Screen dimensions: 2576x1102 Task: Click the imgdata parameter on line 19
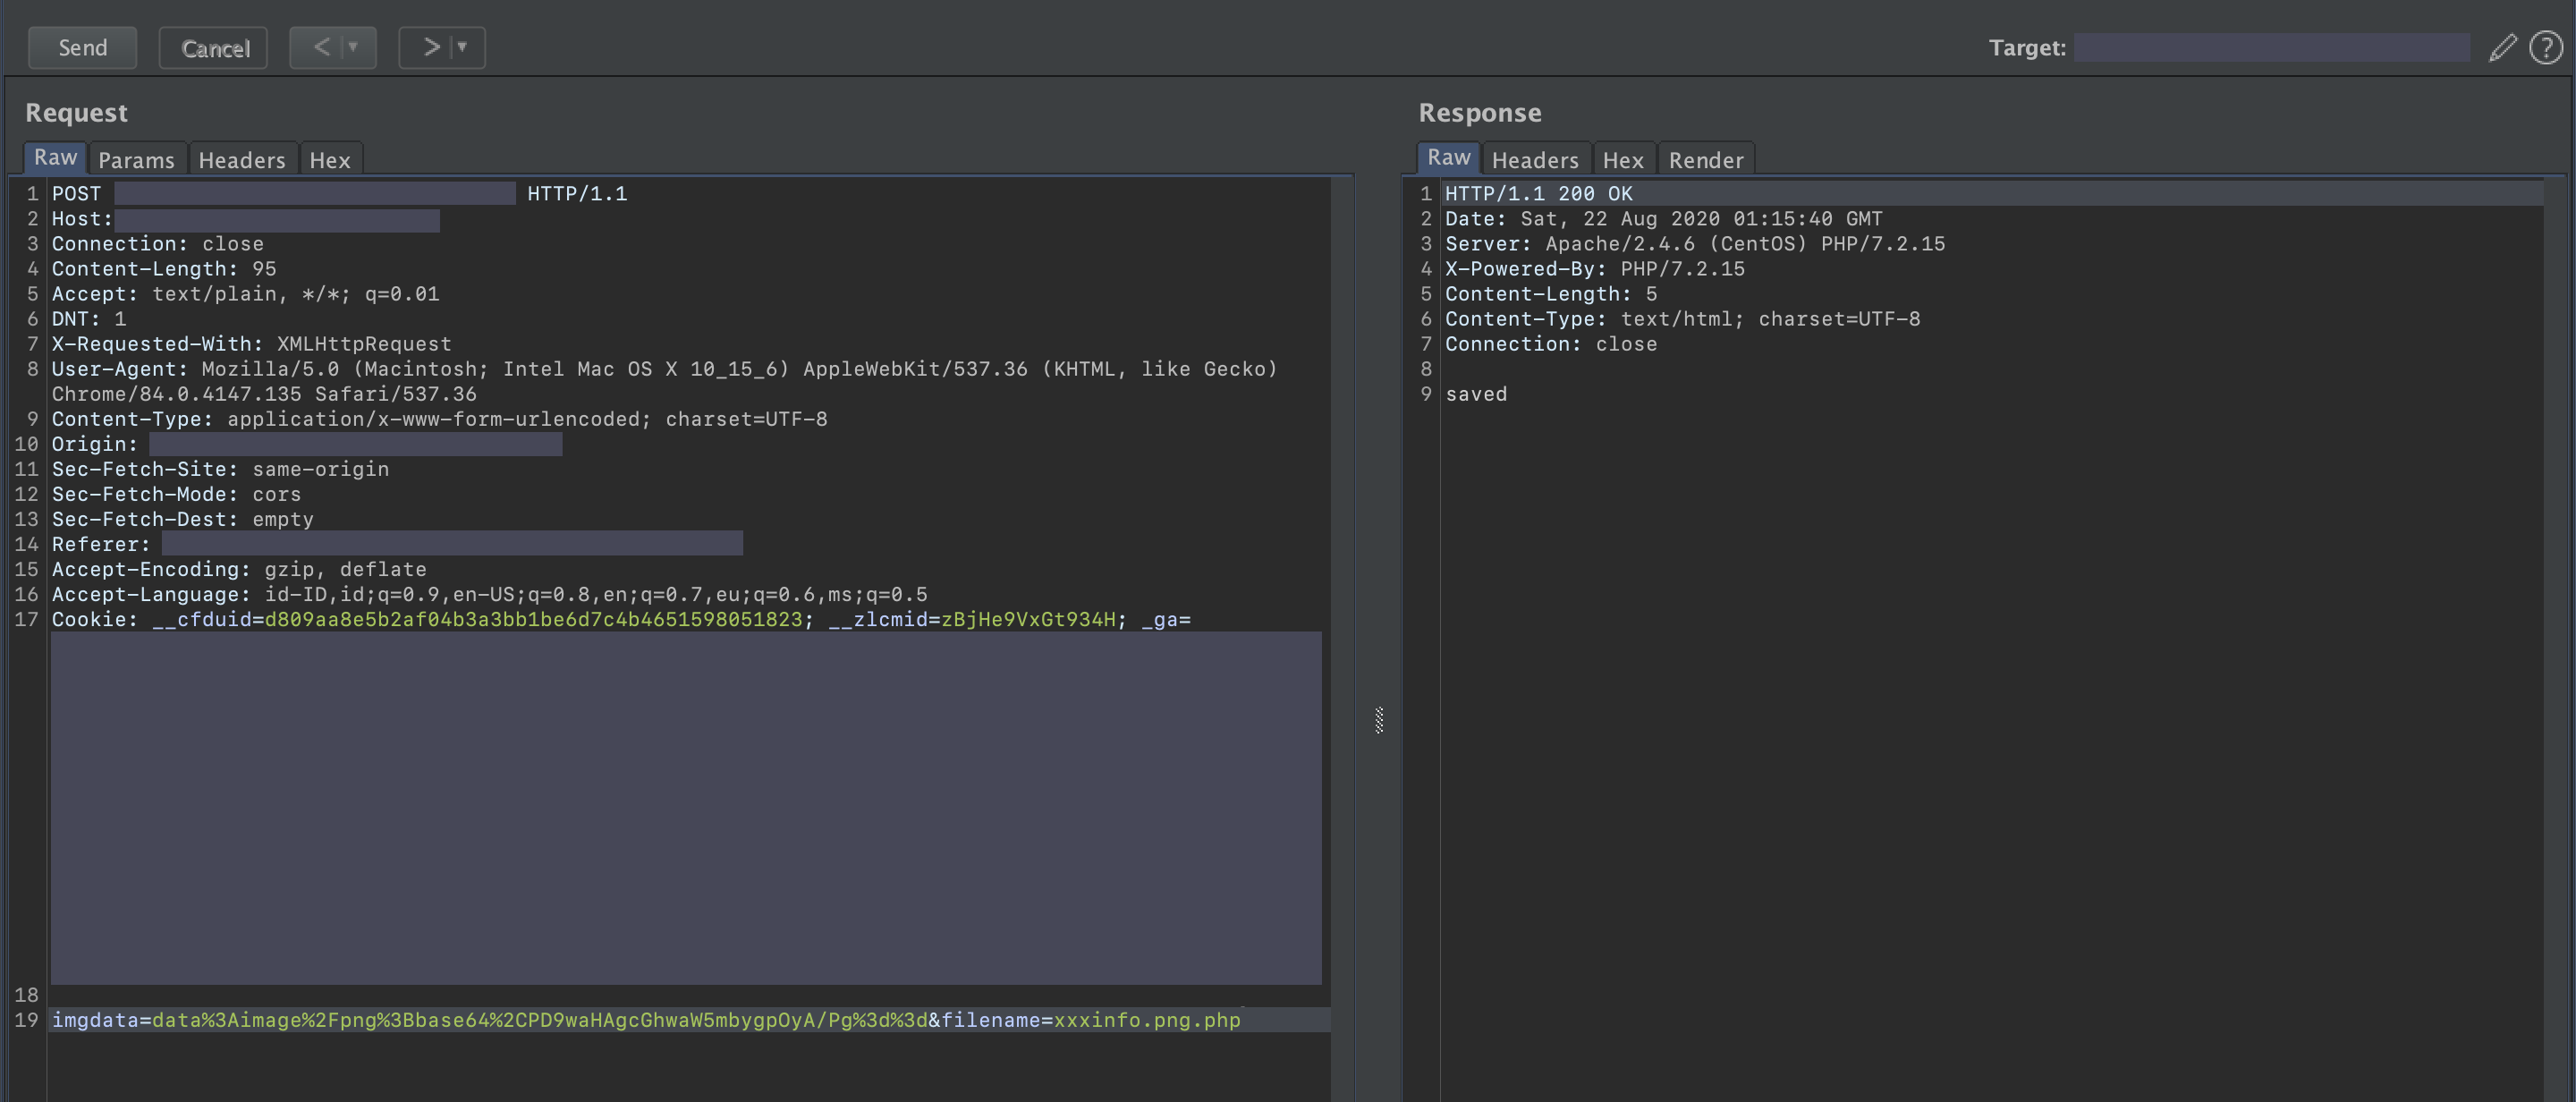96,1020
